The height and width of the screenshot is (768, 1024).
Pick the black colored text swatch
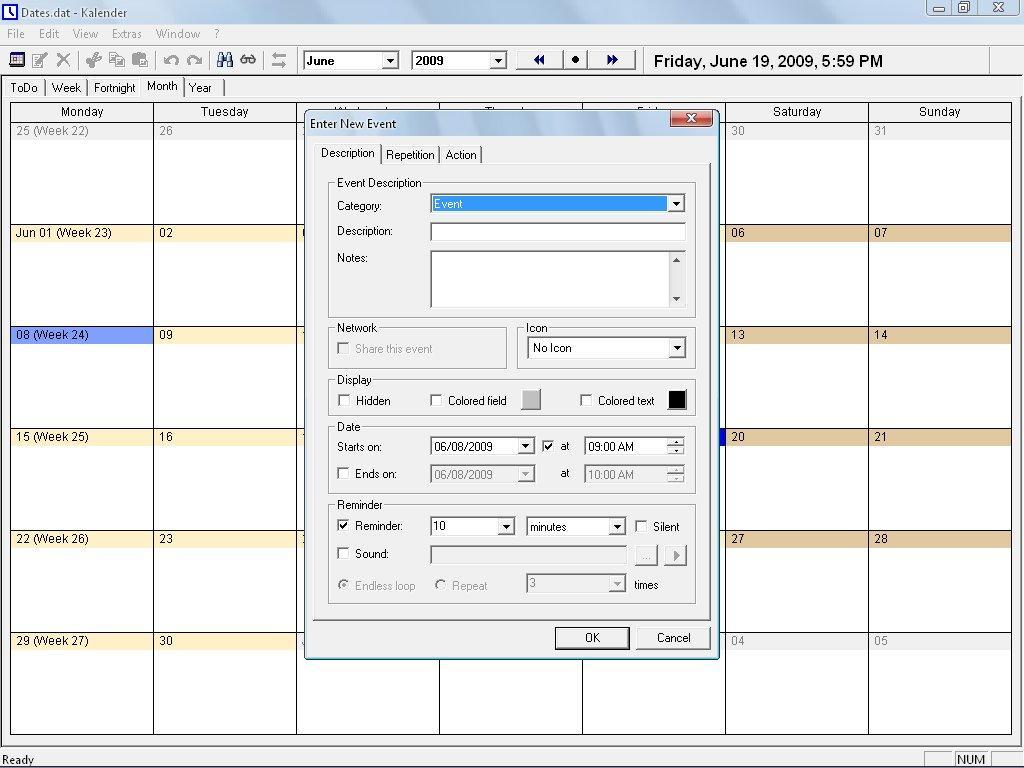coord(677,400)
